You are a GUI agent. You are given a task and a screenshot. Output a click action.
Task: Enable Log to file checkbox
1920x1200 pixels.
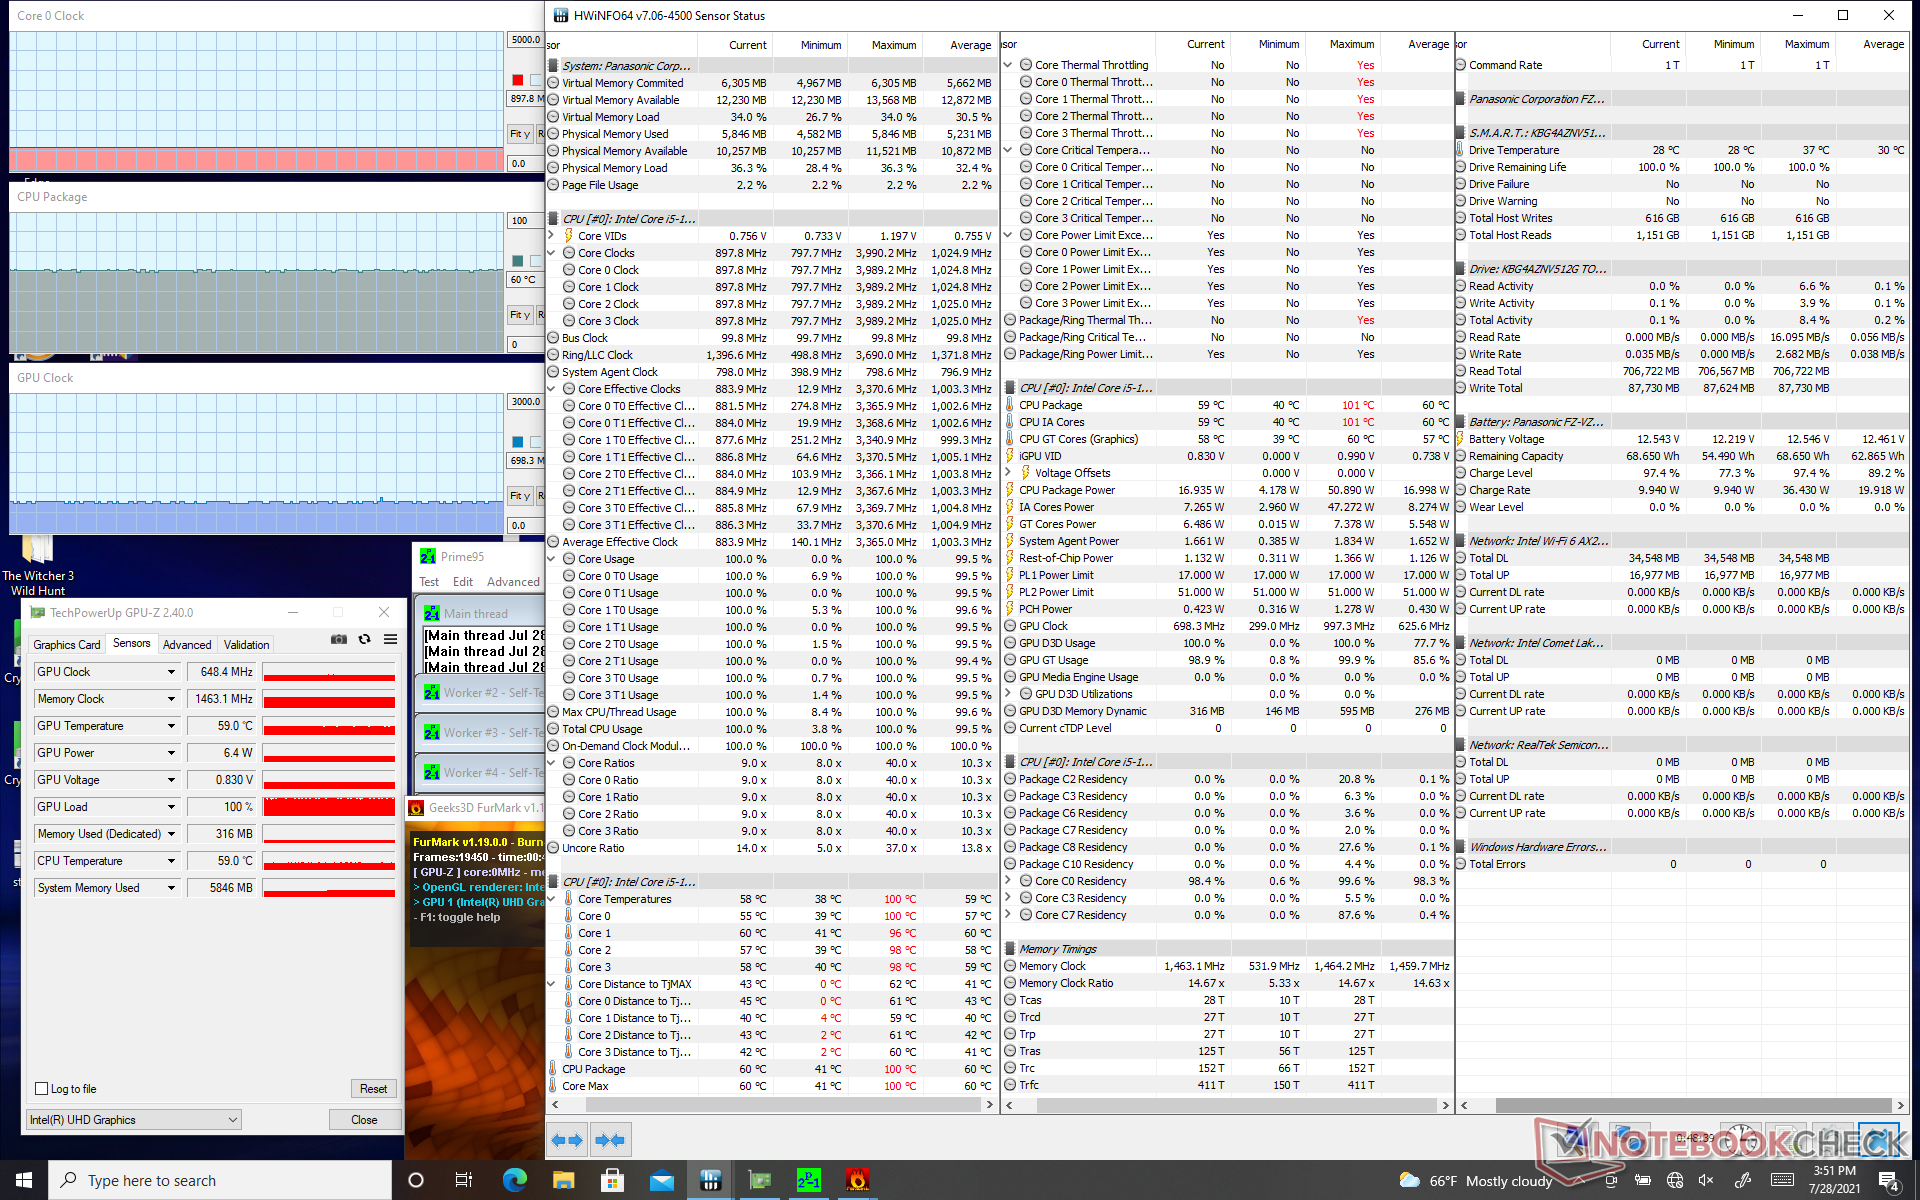pyautogui.click(x=42, y=1089)
